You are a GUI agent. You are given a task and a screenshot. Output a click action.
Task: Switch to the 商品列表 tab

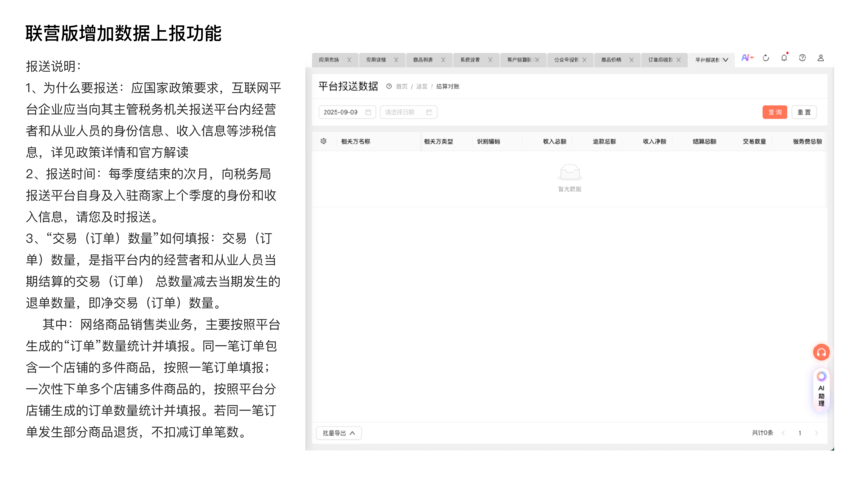click(423, 60)
